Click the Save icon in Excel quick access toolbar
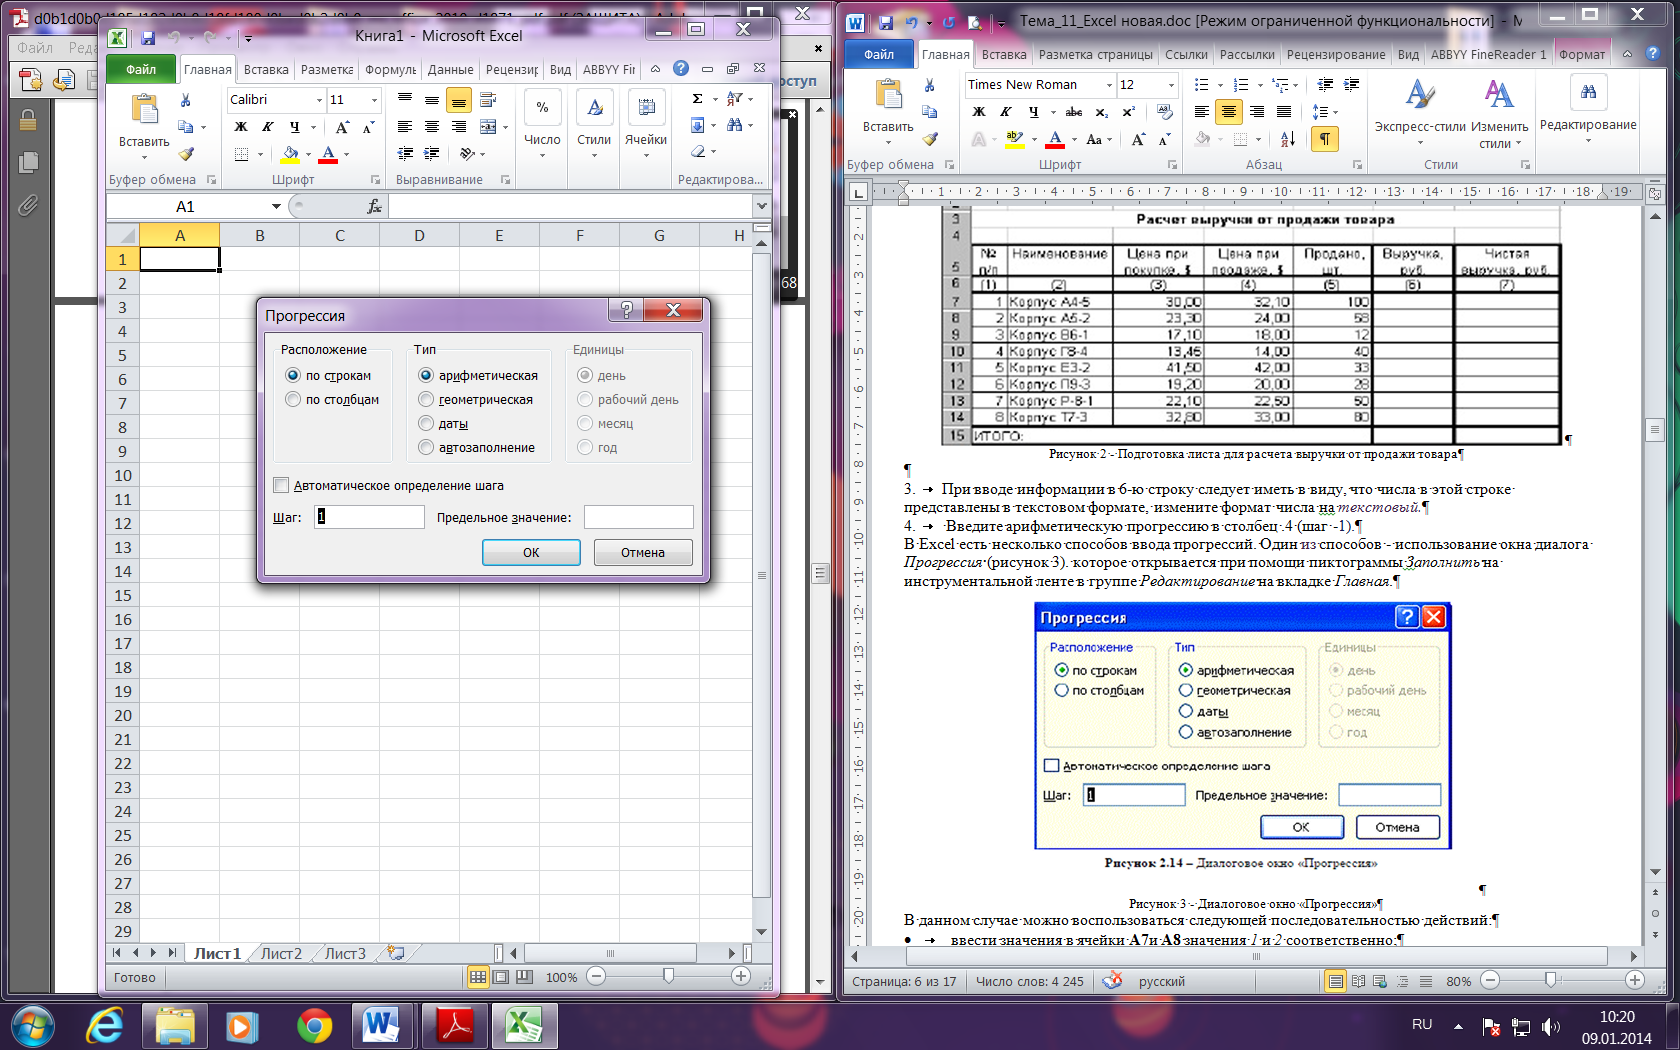Screen dimensions: 1680x1050 click(148, 37)
